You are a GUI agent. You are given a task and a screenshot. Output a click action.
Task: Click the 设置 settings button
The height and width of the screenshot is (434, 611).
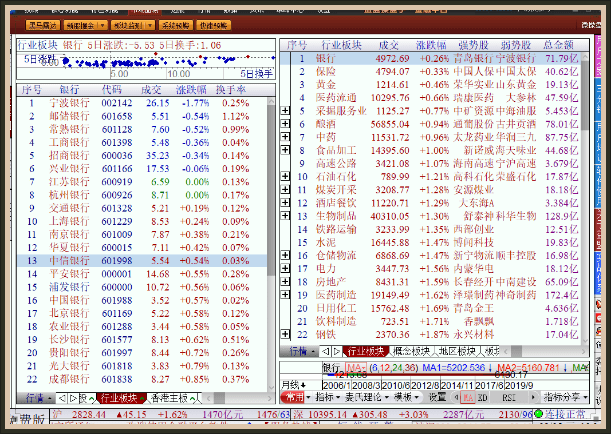pyautogui.click(x=437, y=397)
